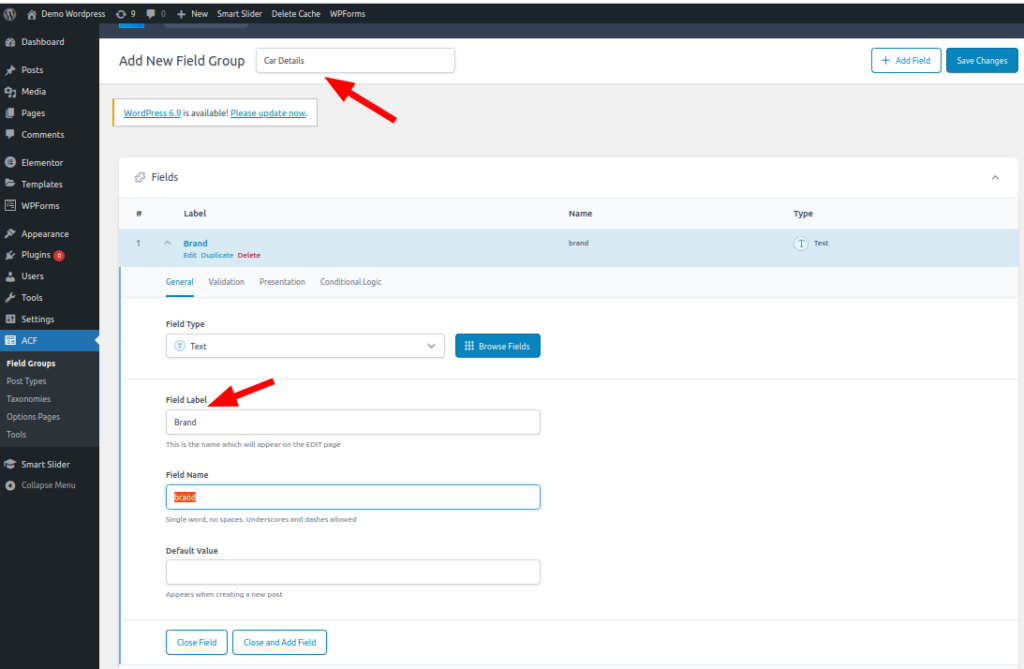Click the Please update now link
This screenshot has height=669, width=1024.
click(x=268, y=113)
